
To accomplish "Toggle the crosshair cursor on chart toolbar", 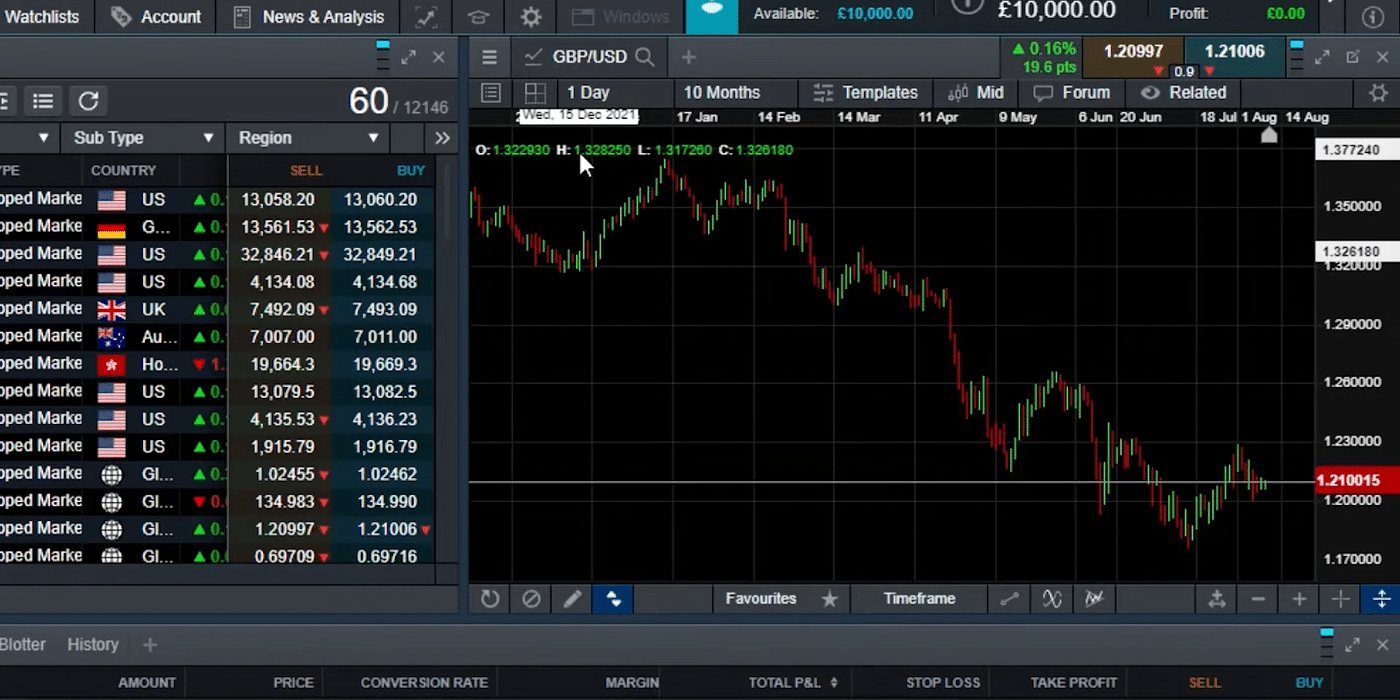I will click(x=1340, y=599).
